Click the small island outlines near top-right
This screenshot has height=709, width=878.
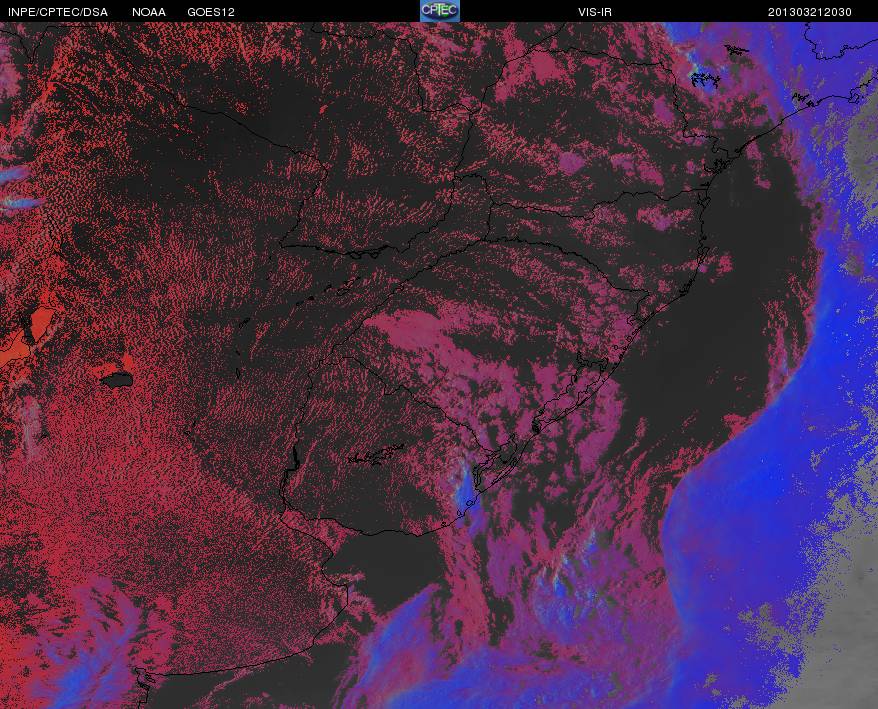[x=704, y=80]
